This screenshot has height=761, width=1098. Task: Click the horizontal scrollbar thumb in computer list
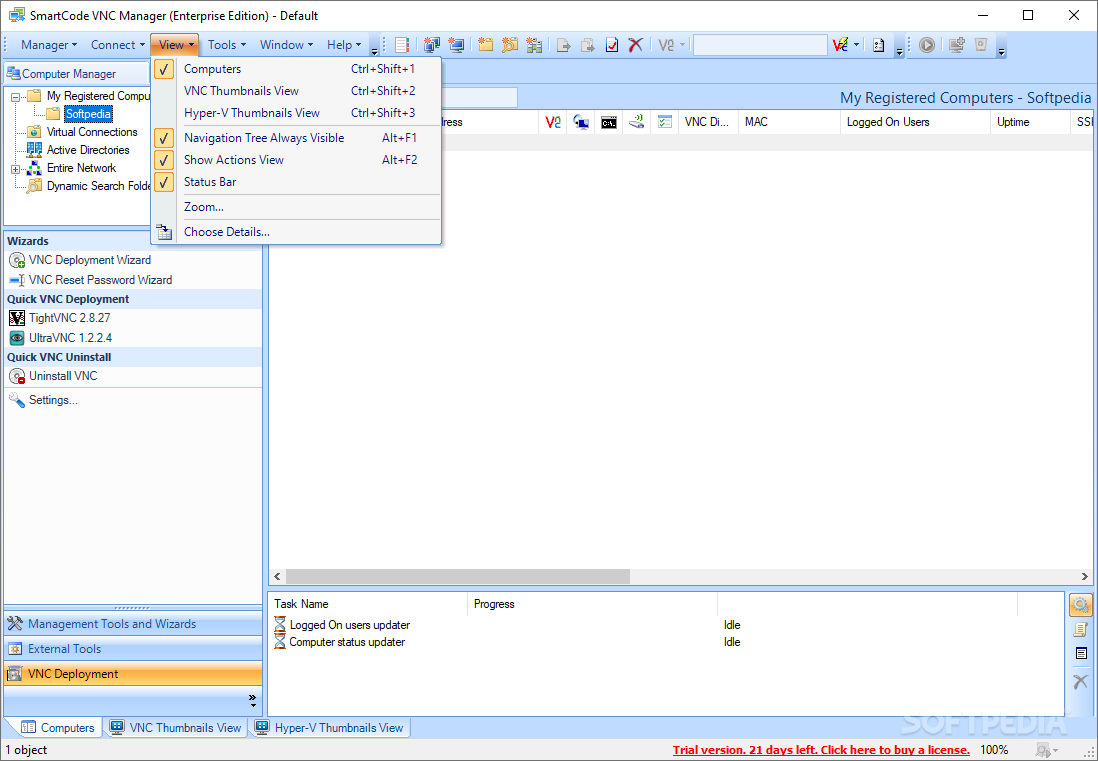458,576
